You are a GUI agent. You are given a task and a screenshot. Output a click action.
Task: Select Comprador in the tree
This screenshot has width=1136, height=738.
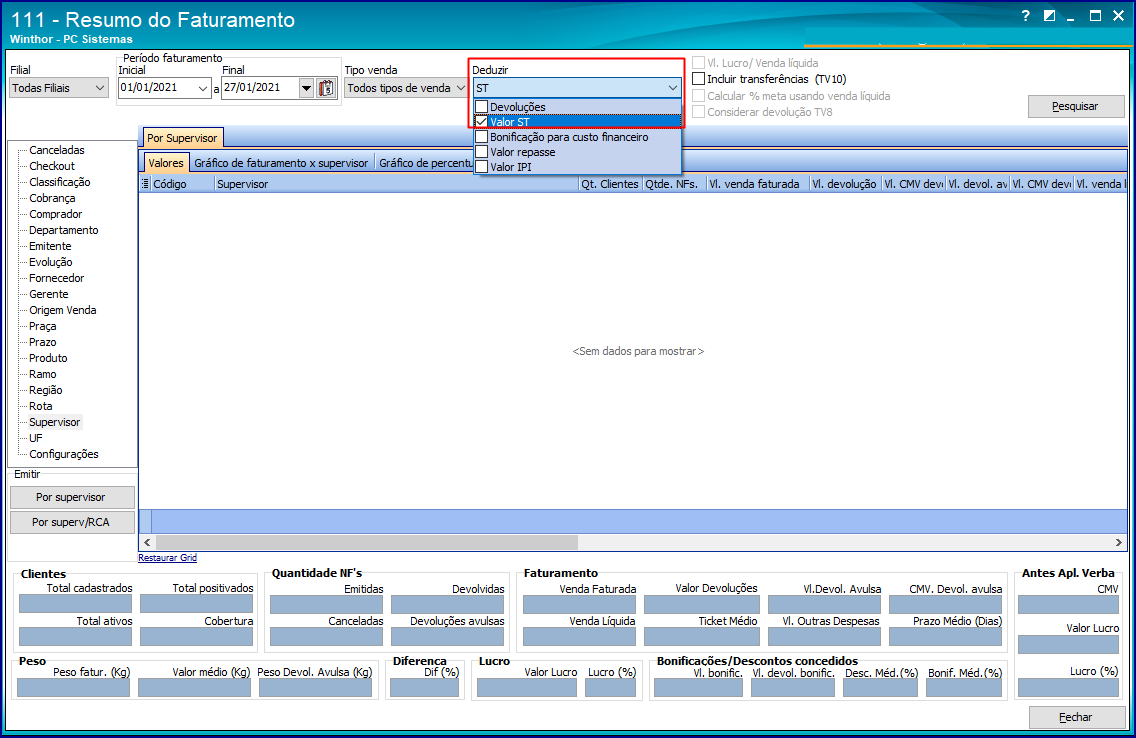(55, 214)
